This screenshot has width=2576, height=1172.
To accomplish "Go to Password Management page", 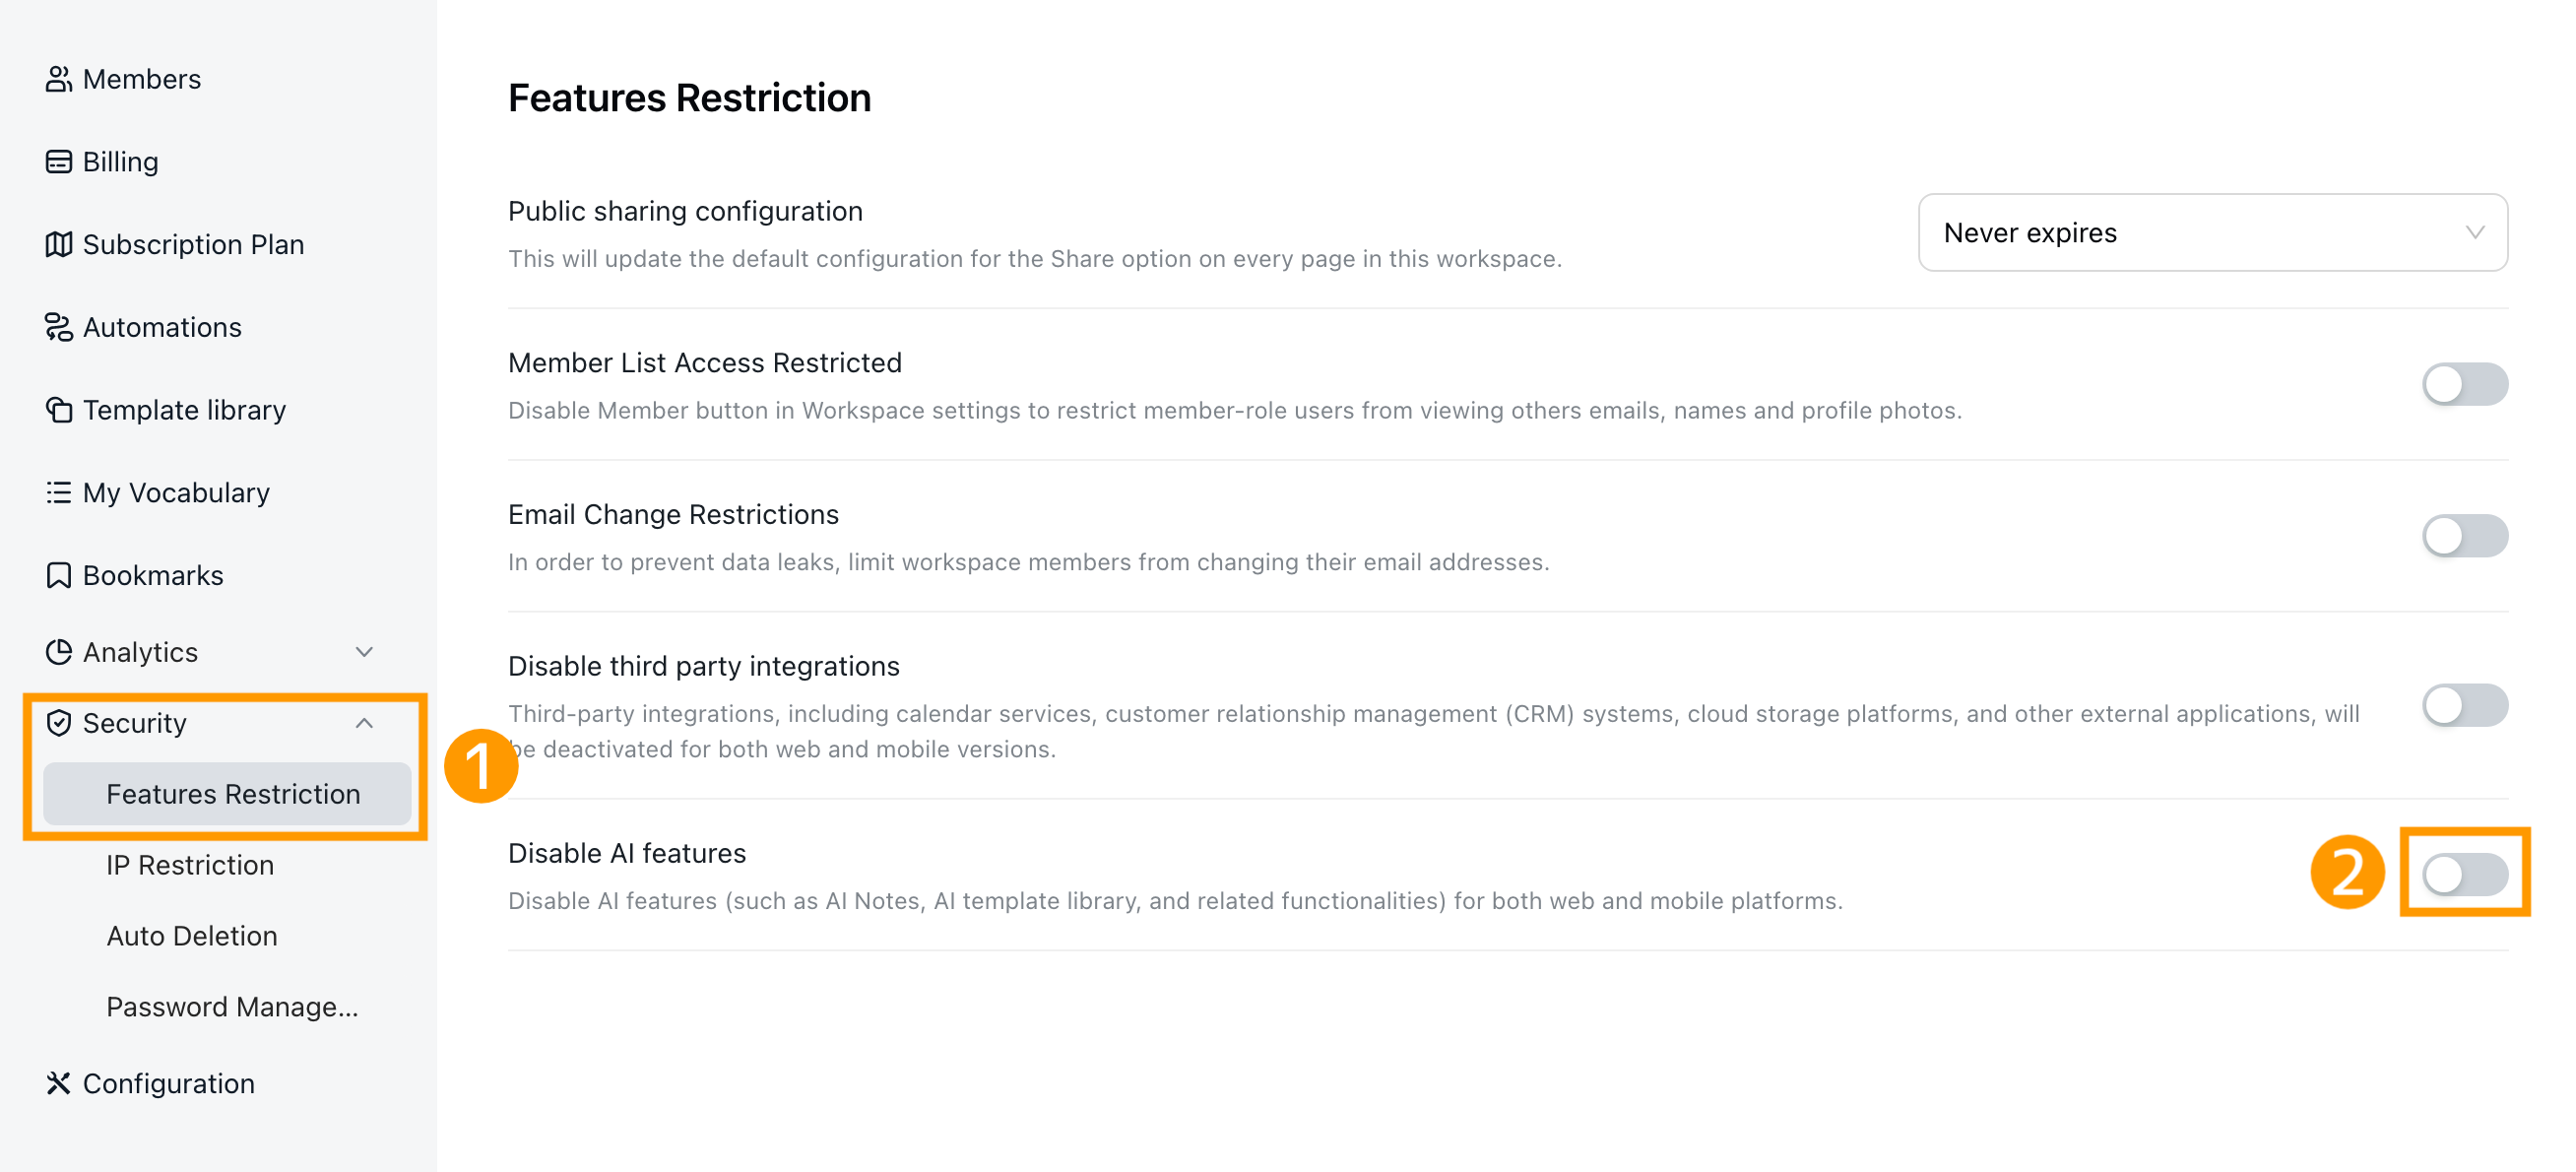I will coord(232,1007).
